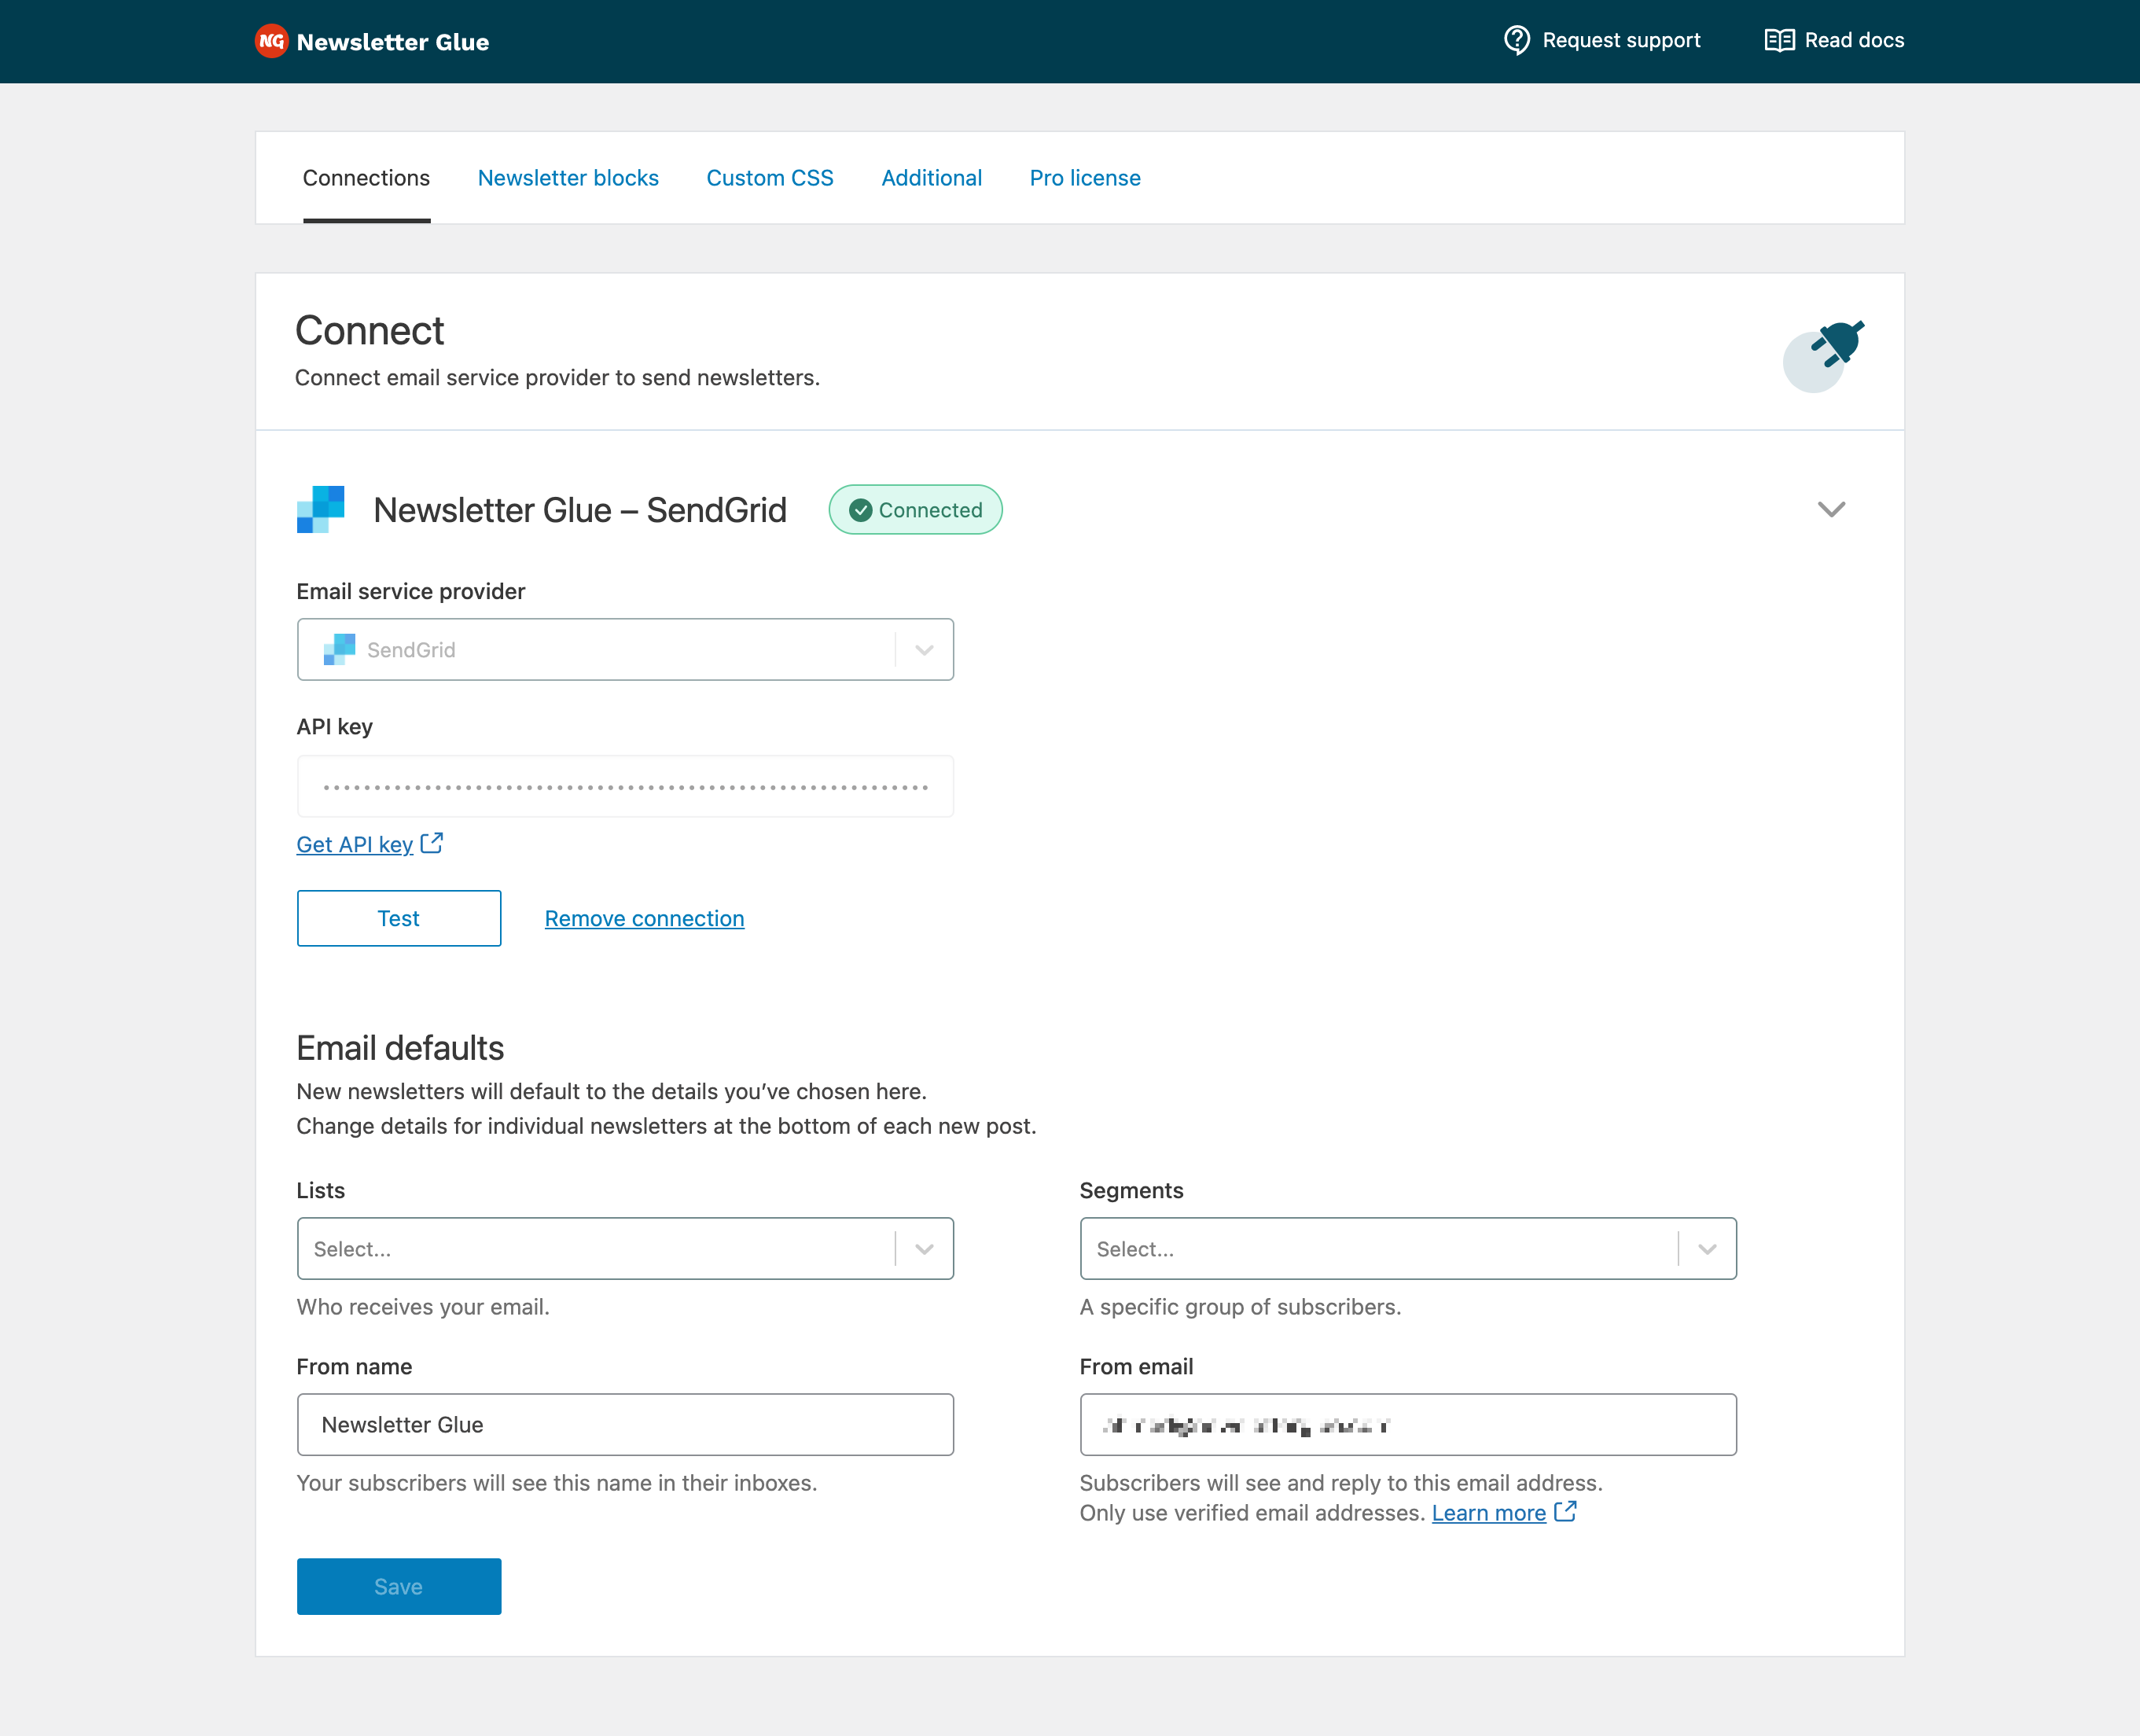The width and height of the screenshot is (2140, 1736).
Task: Click the green checkmark in the Connected badge
Action: pos(860,510)
